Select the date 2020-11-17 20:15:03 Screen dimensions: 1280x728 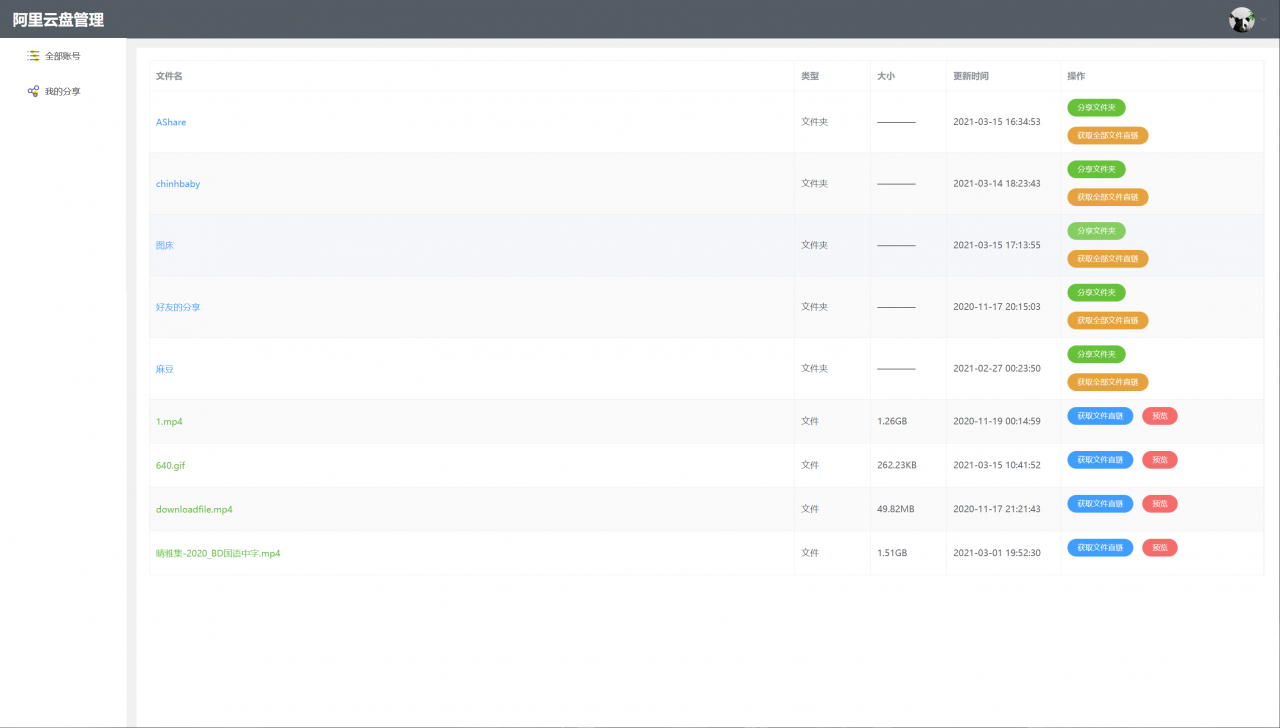(x=997, y=307)
